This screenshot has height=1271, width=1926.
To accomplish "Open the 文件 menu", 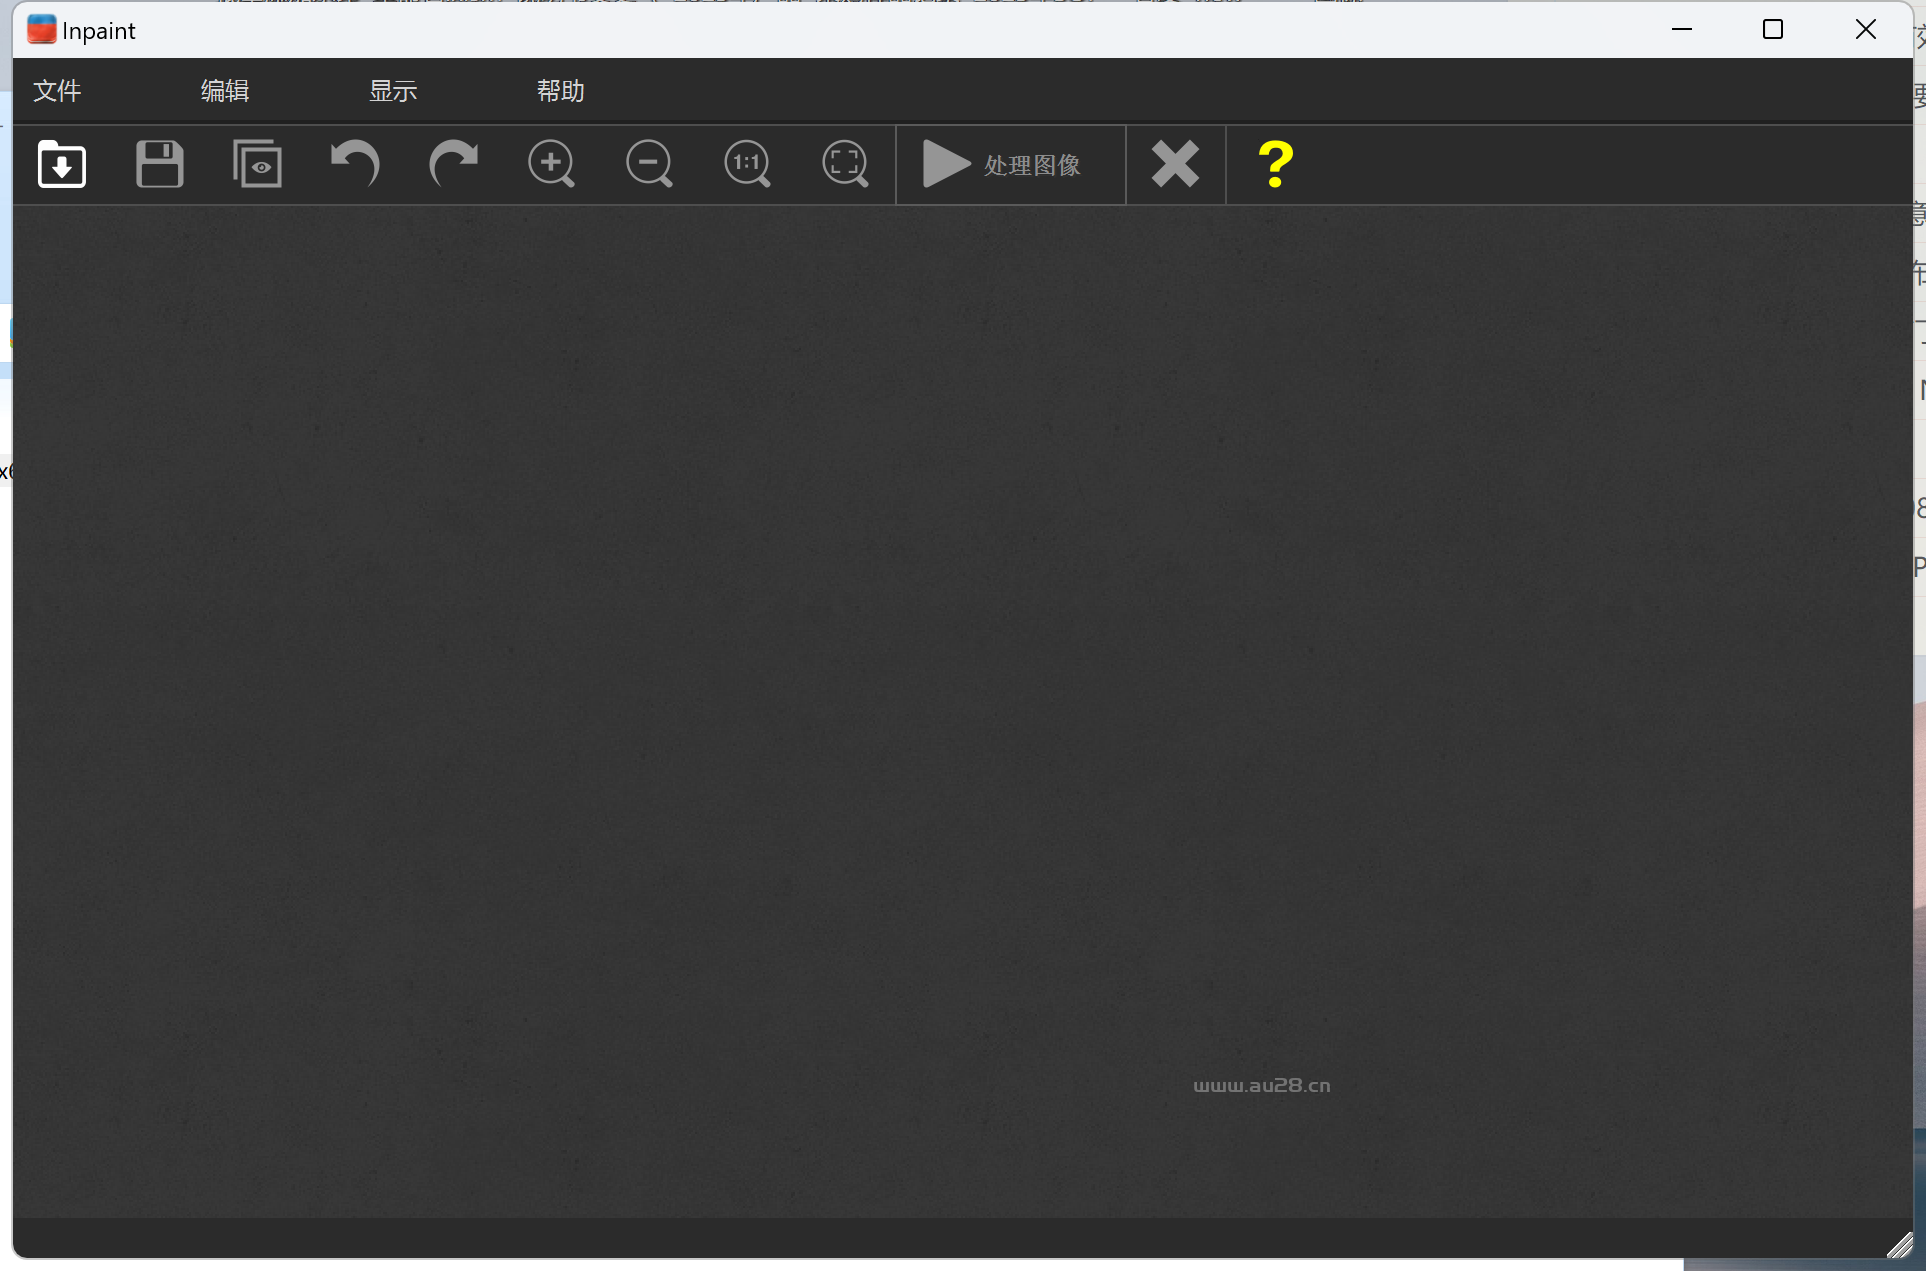I will tap(57, 91).
